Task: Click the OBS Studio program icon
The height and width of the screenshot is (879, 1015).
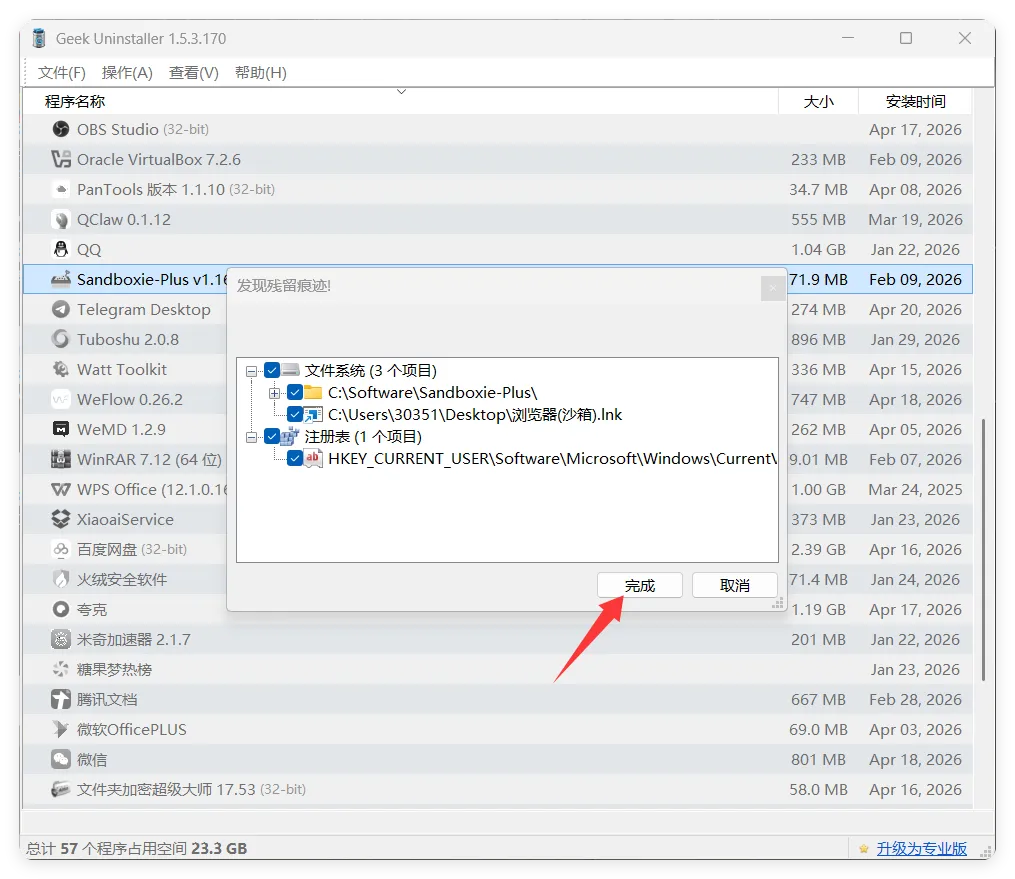Action: [x=61, y=129]
